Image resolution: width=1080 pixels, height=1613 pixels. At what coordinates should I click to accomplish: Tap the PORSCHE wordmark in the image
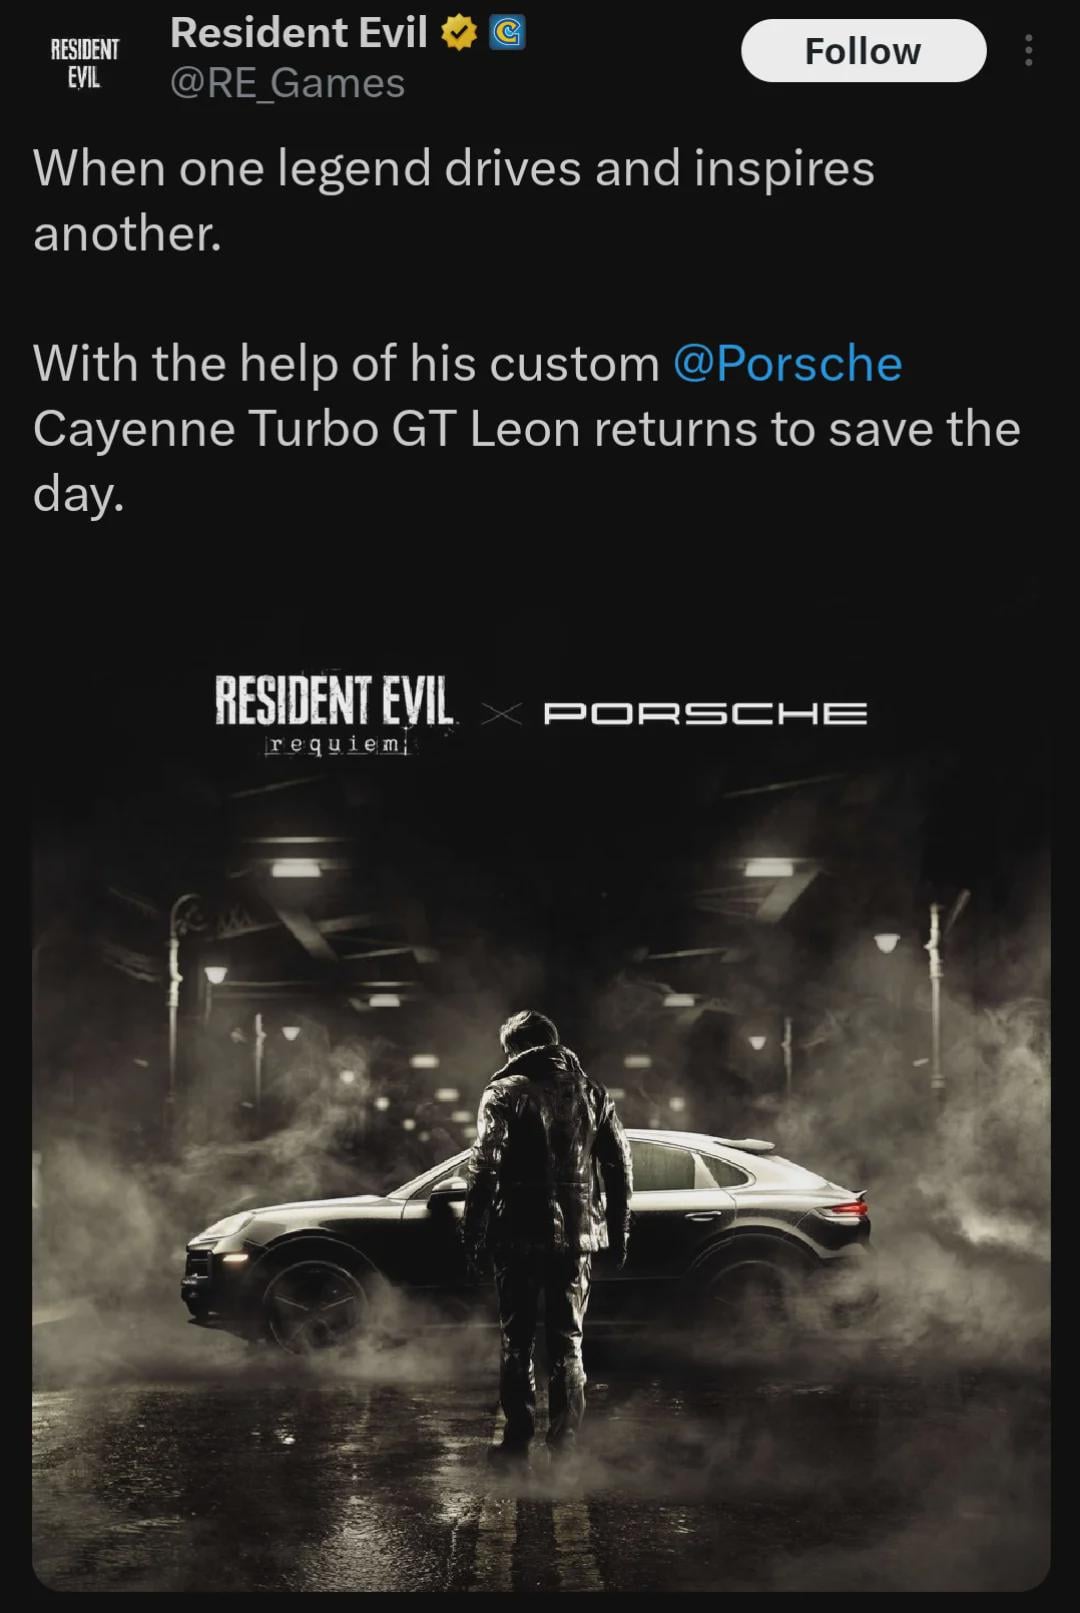click(x=705, y=713)
